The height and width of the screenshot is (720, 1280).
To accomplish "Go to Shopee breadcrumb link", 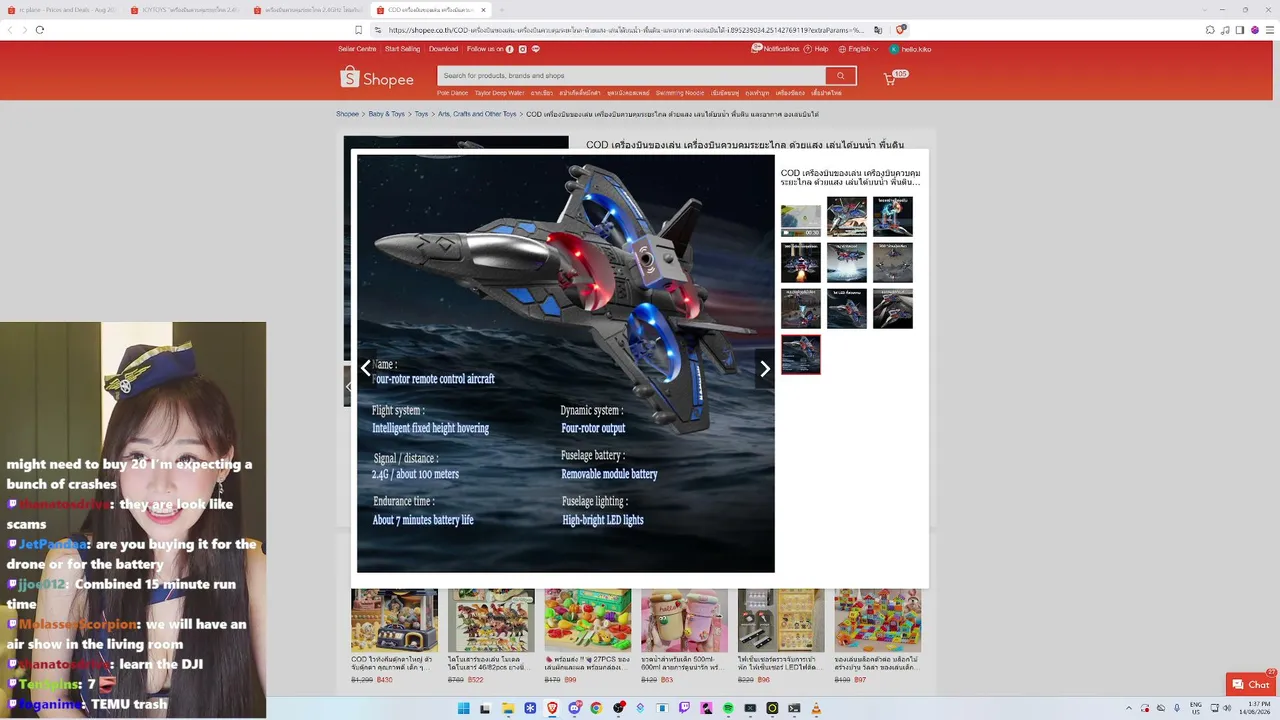I will (x=347, y=114).
